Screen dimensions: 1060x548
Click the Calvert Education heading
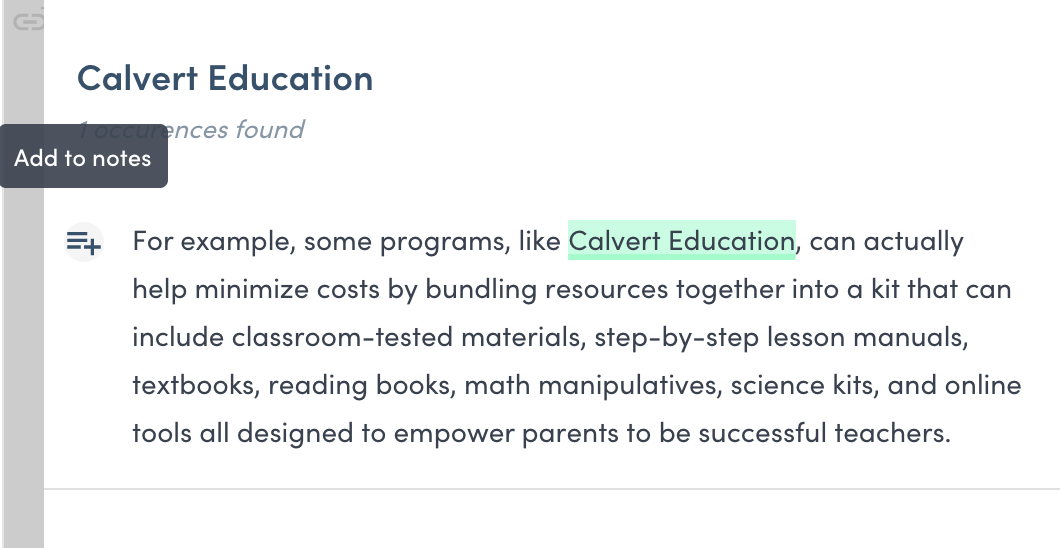tap(225, 78)
